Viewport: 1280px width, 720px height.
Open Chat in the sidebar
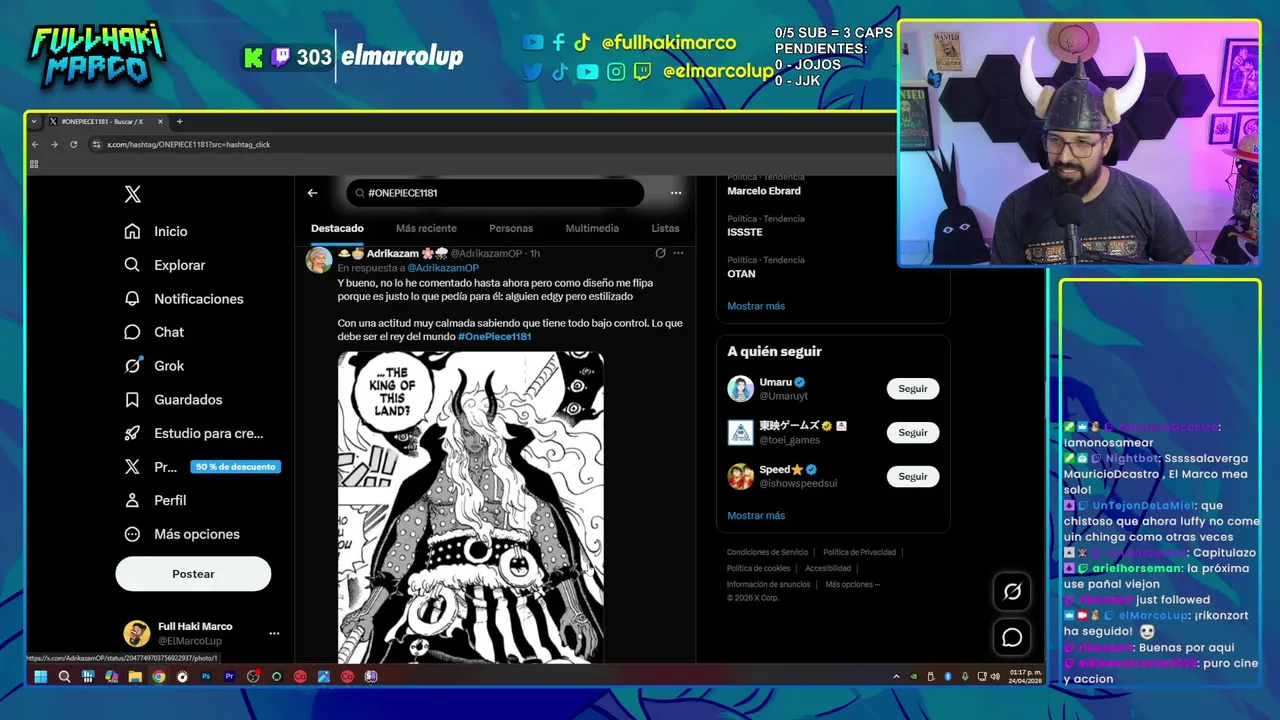pos(155,332)
